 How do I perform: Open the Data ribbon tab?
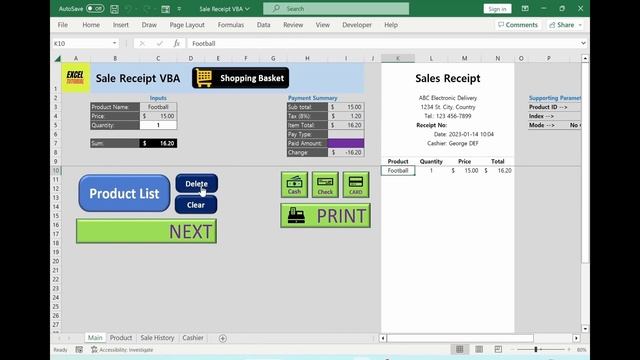coord(263,25)
